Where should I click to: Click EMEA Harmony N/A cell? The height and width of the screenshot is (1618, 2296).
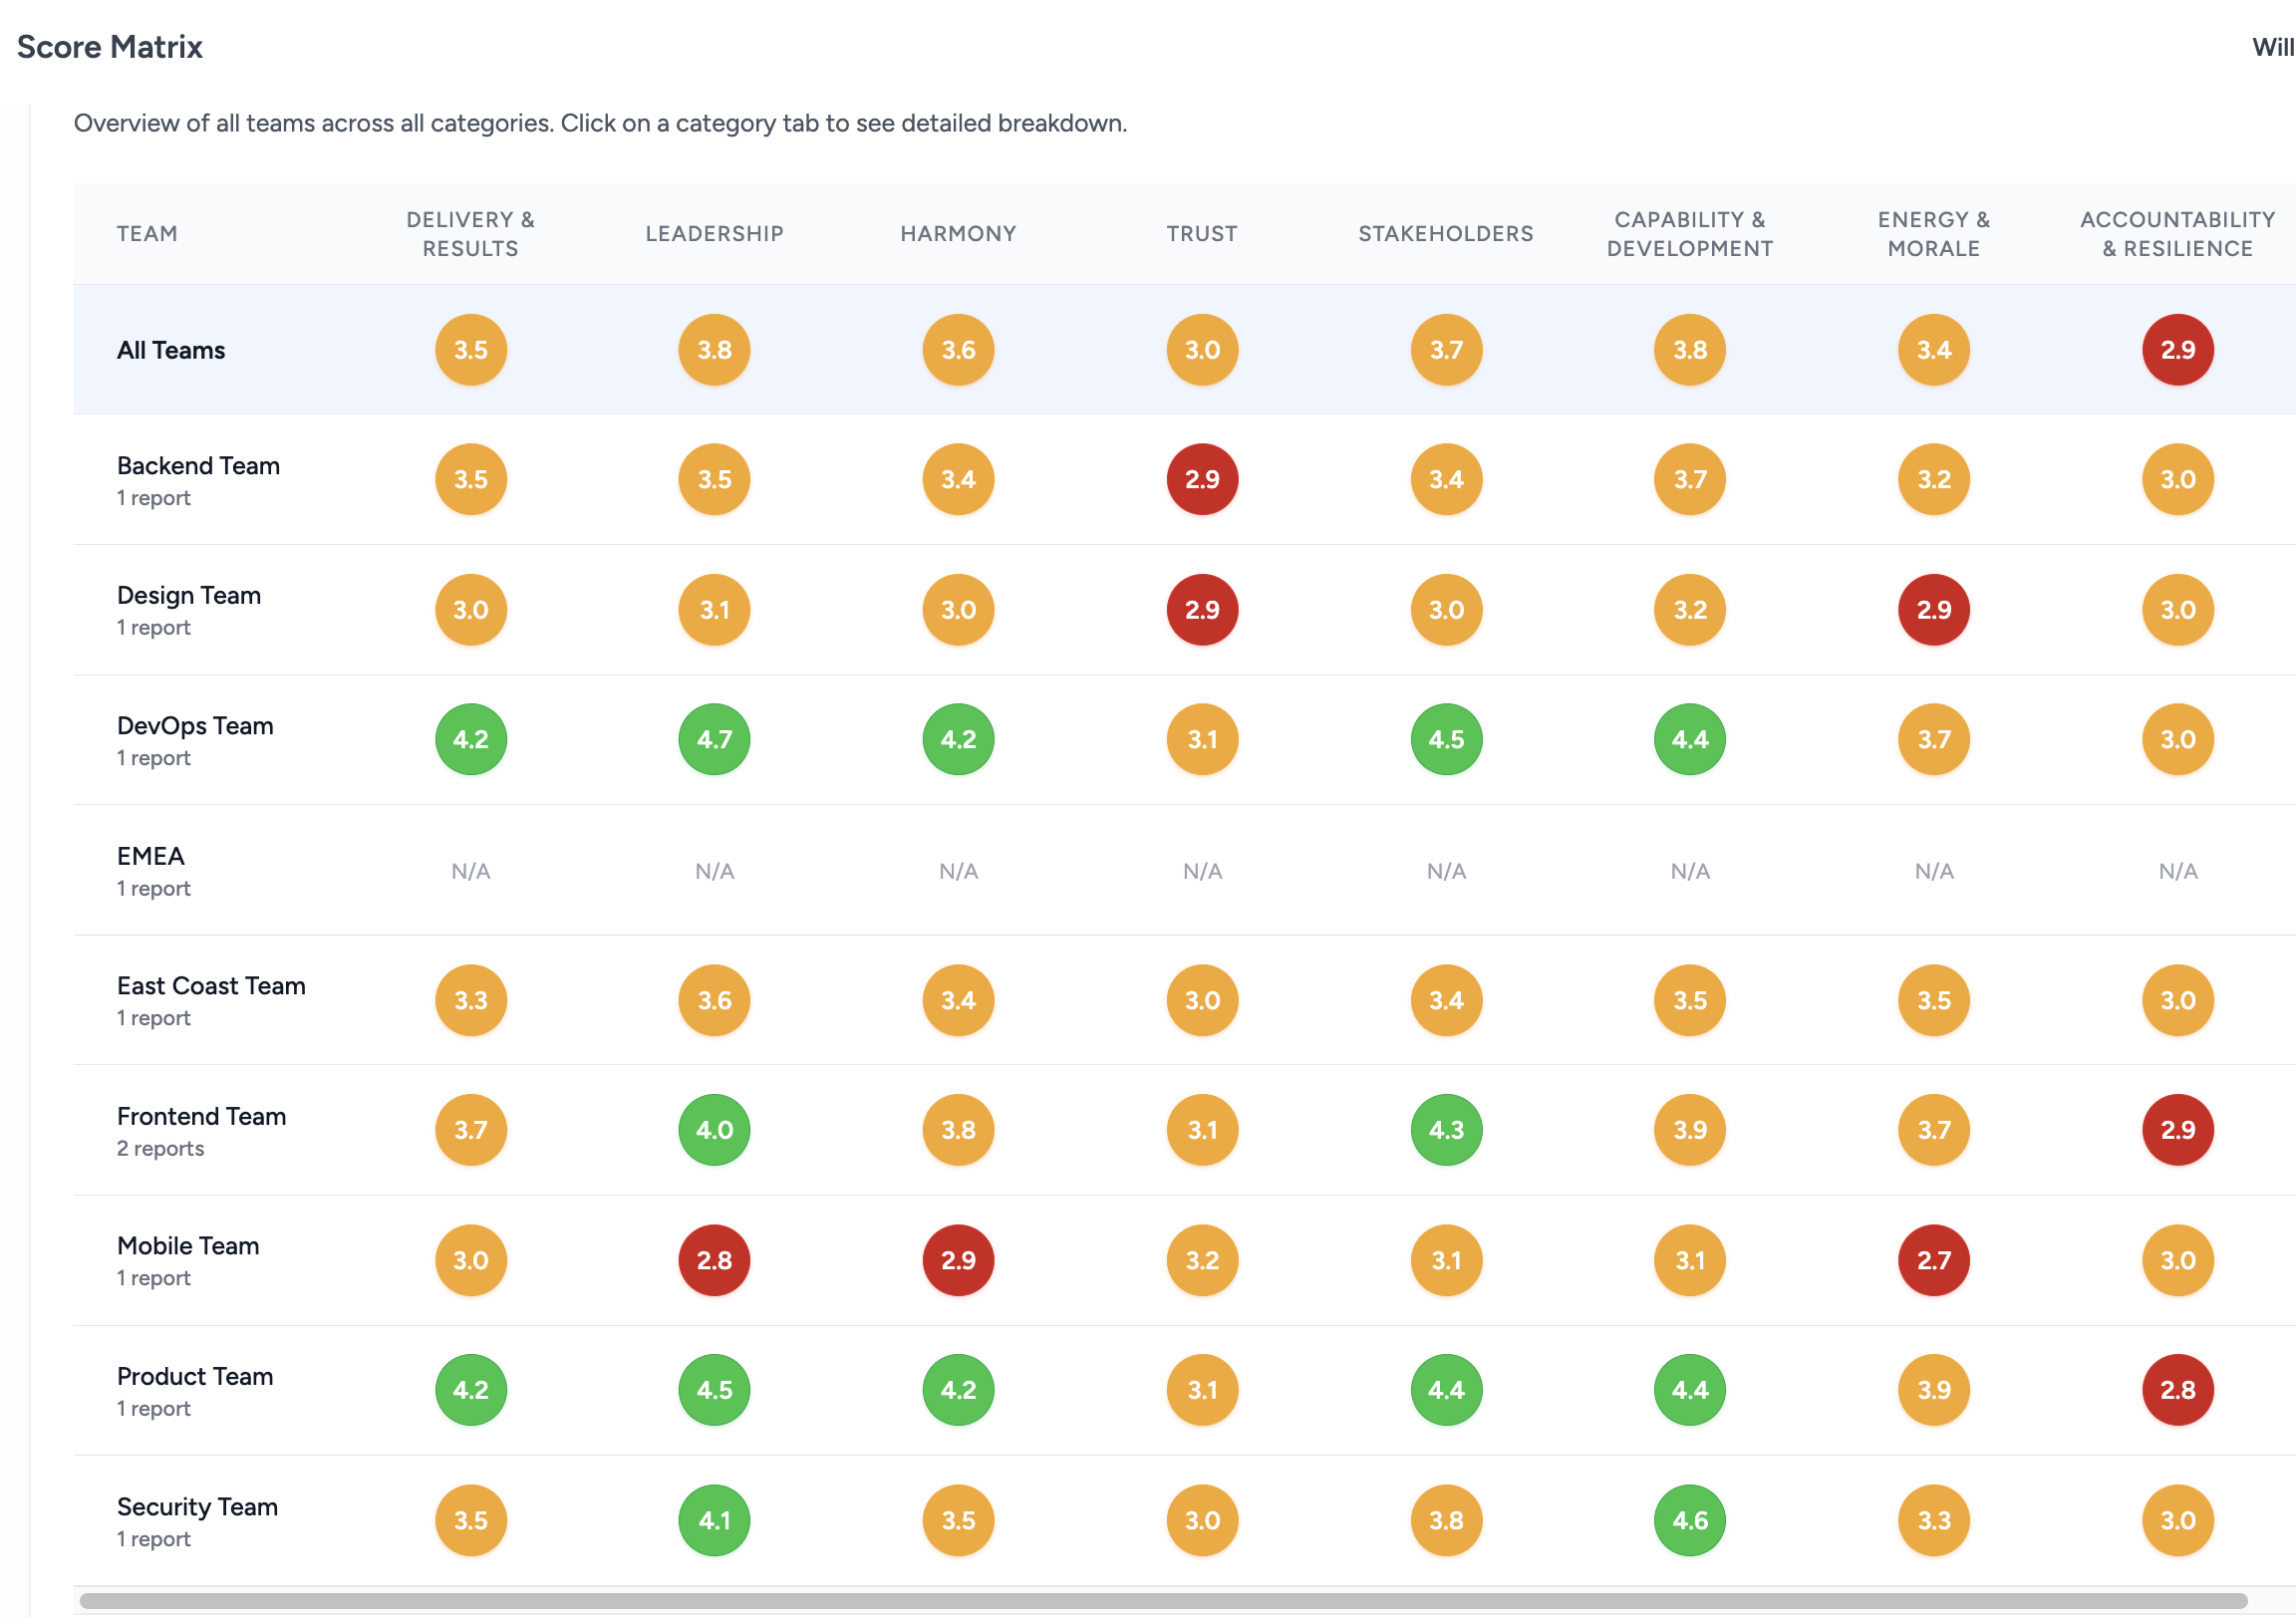click(958, 871)
